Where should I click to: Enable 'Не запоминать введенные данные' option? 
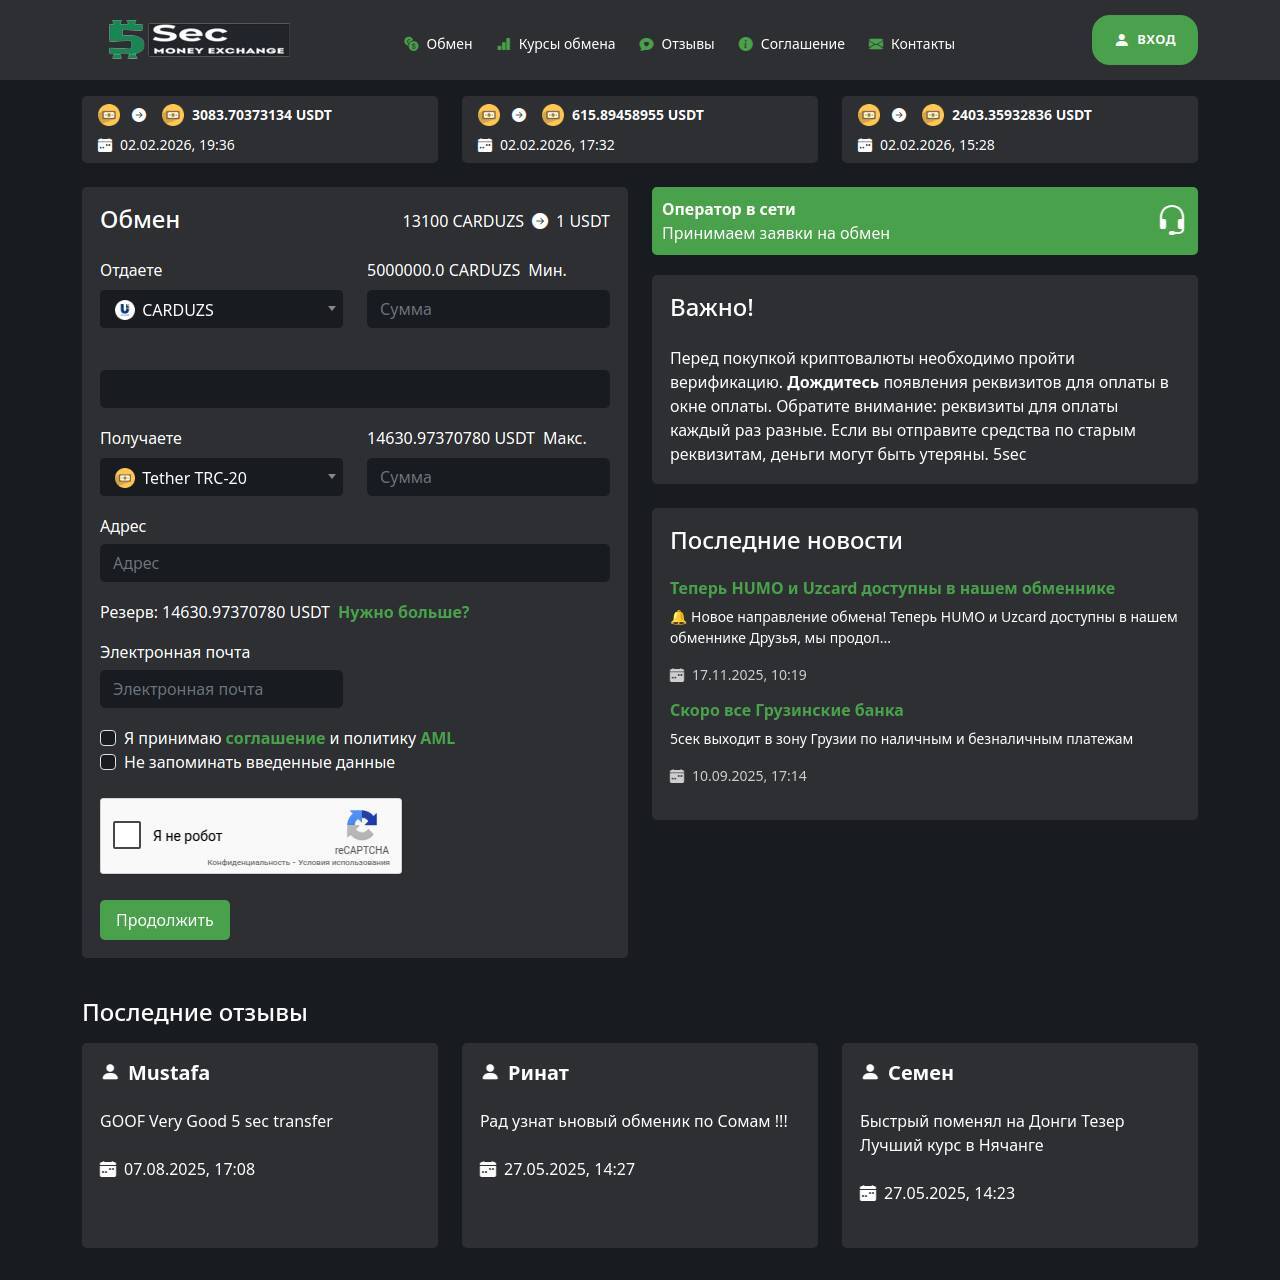point(108,762)
